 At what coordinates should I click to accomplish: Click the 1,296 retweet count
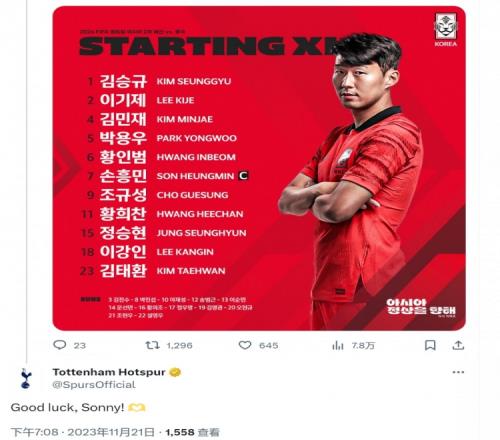coord(179,345)
